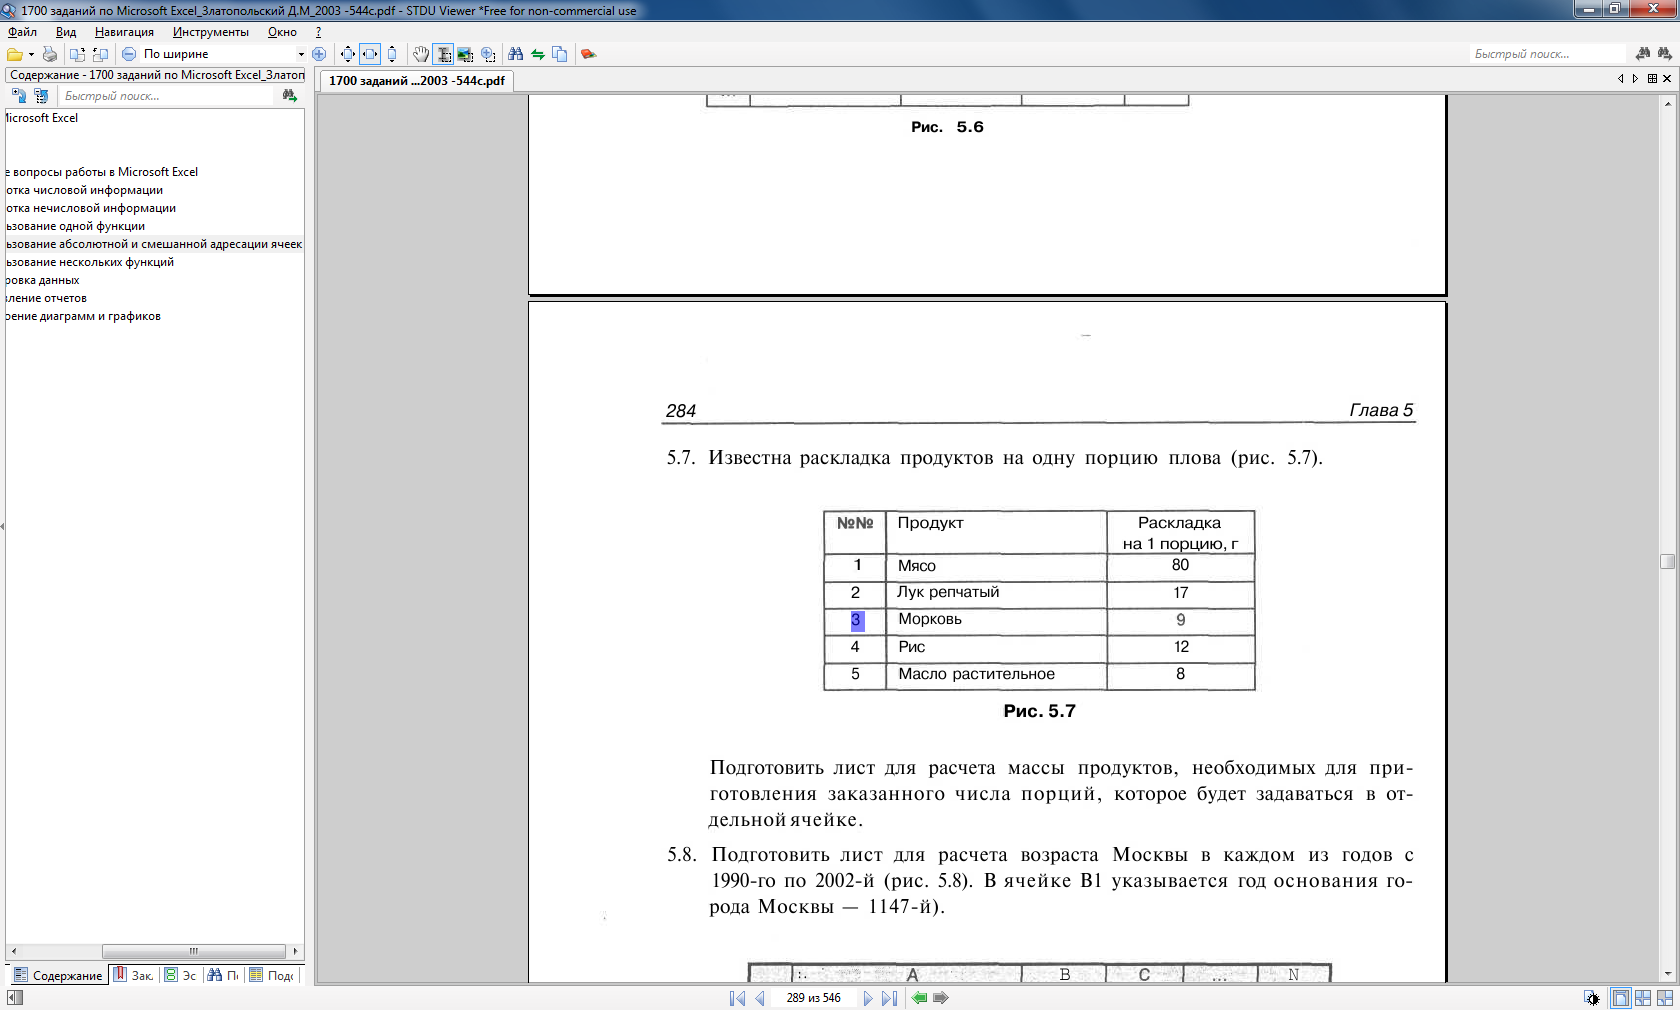Toggle the side panel visibility button

[14, 998]
